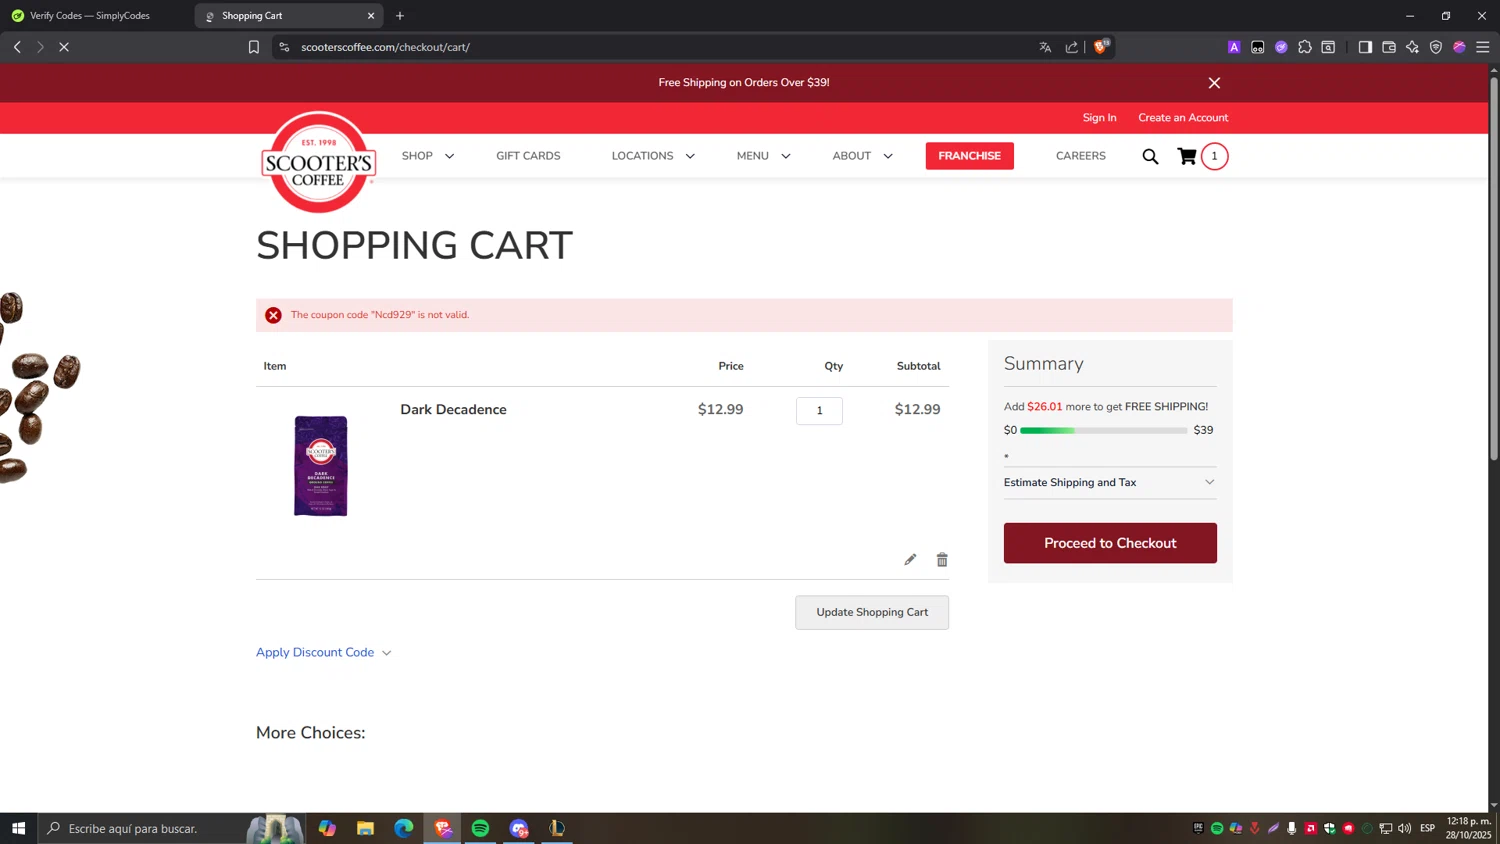The width and height of the screenshot is (1500, 844).
Task: Open the Brave Wallet icon
Action: point(1389,47)
